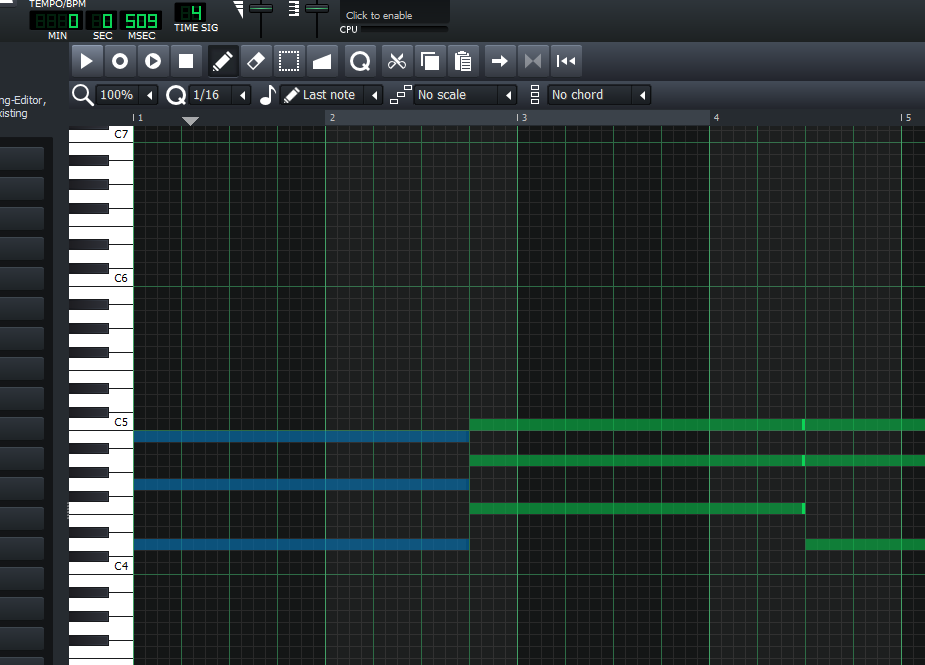Expand arrow next to No scale
Screen dimensions: 925x665
(509, 95)
